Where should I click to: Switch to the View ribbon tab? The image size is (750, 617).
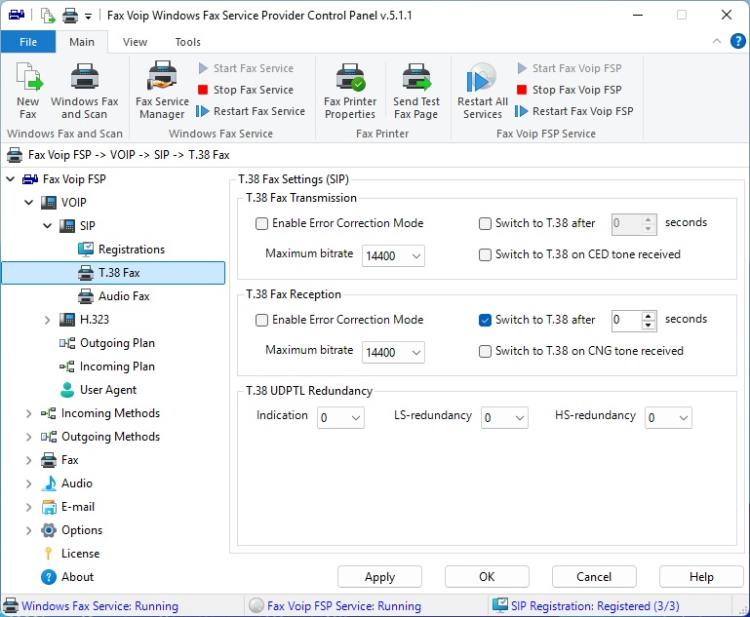[135, 42]
